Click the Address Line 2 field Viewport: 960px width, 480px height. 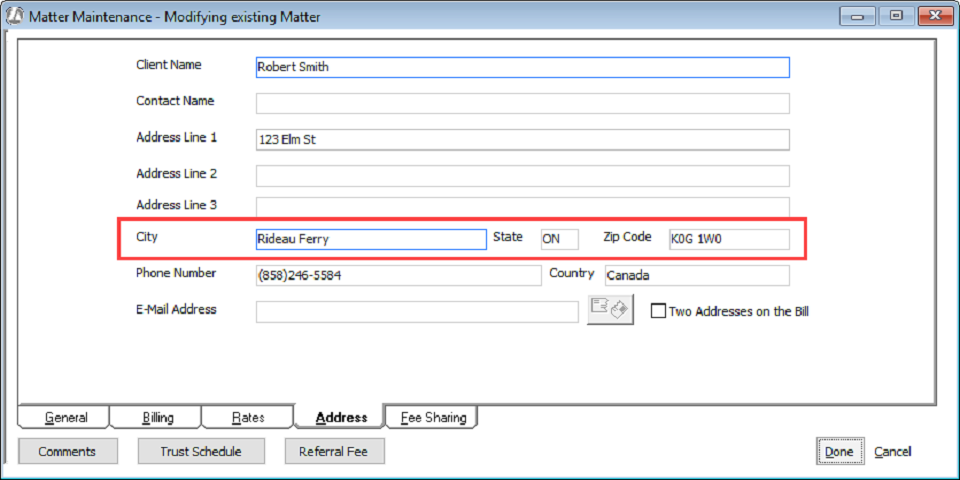tap(522, 176)
